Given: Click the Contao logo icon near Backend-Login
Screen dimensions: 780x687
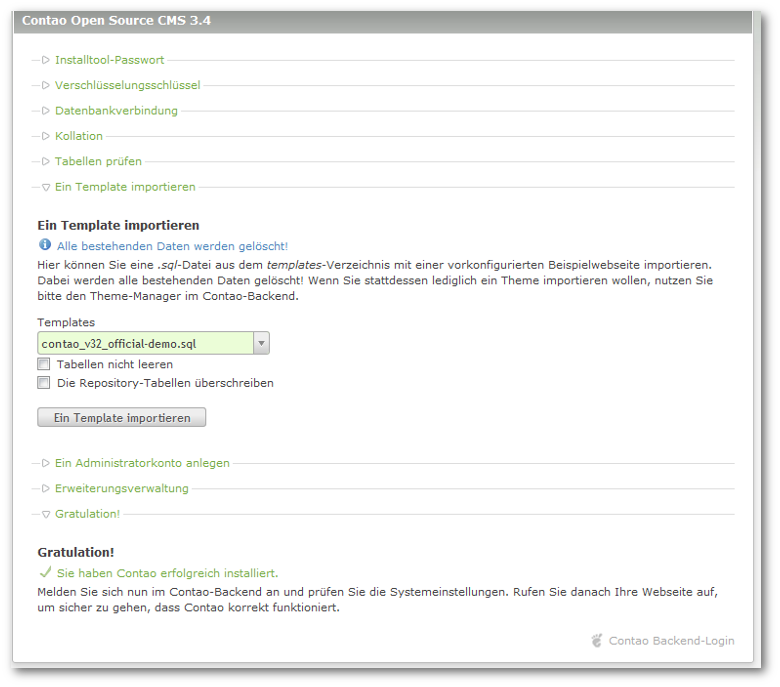Looking at the screenshot, I should click(597, 641).
